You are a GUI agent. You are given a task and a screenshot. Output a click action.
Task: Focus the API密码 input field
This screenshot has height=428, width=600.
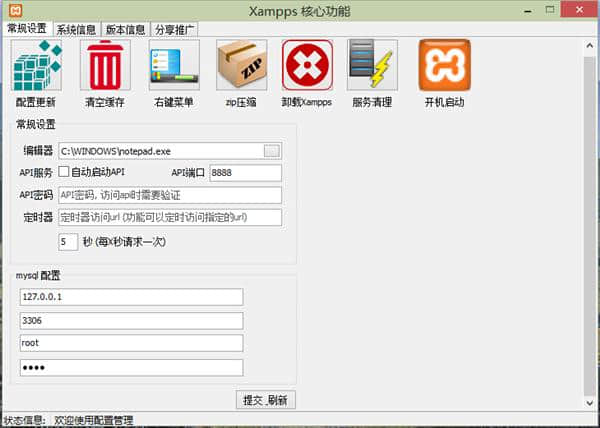point(170,195)
